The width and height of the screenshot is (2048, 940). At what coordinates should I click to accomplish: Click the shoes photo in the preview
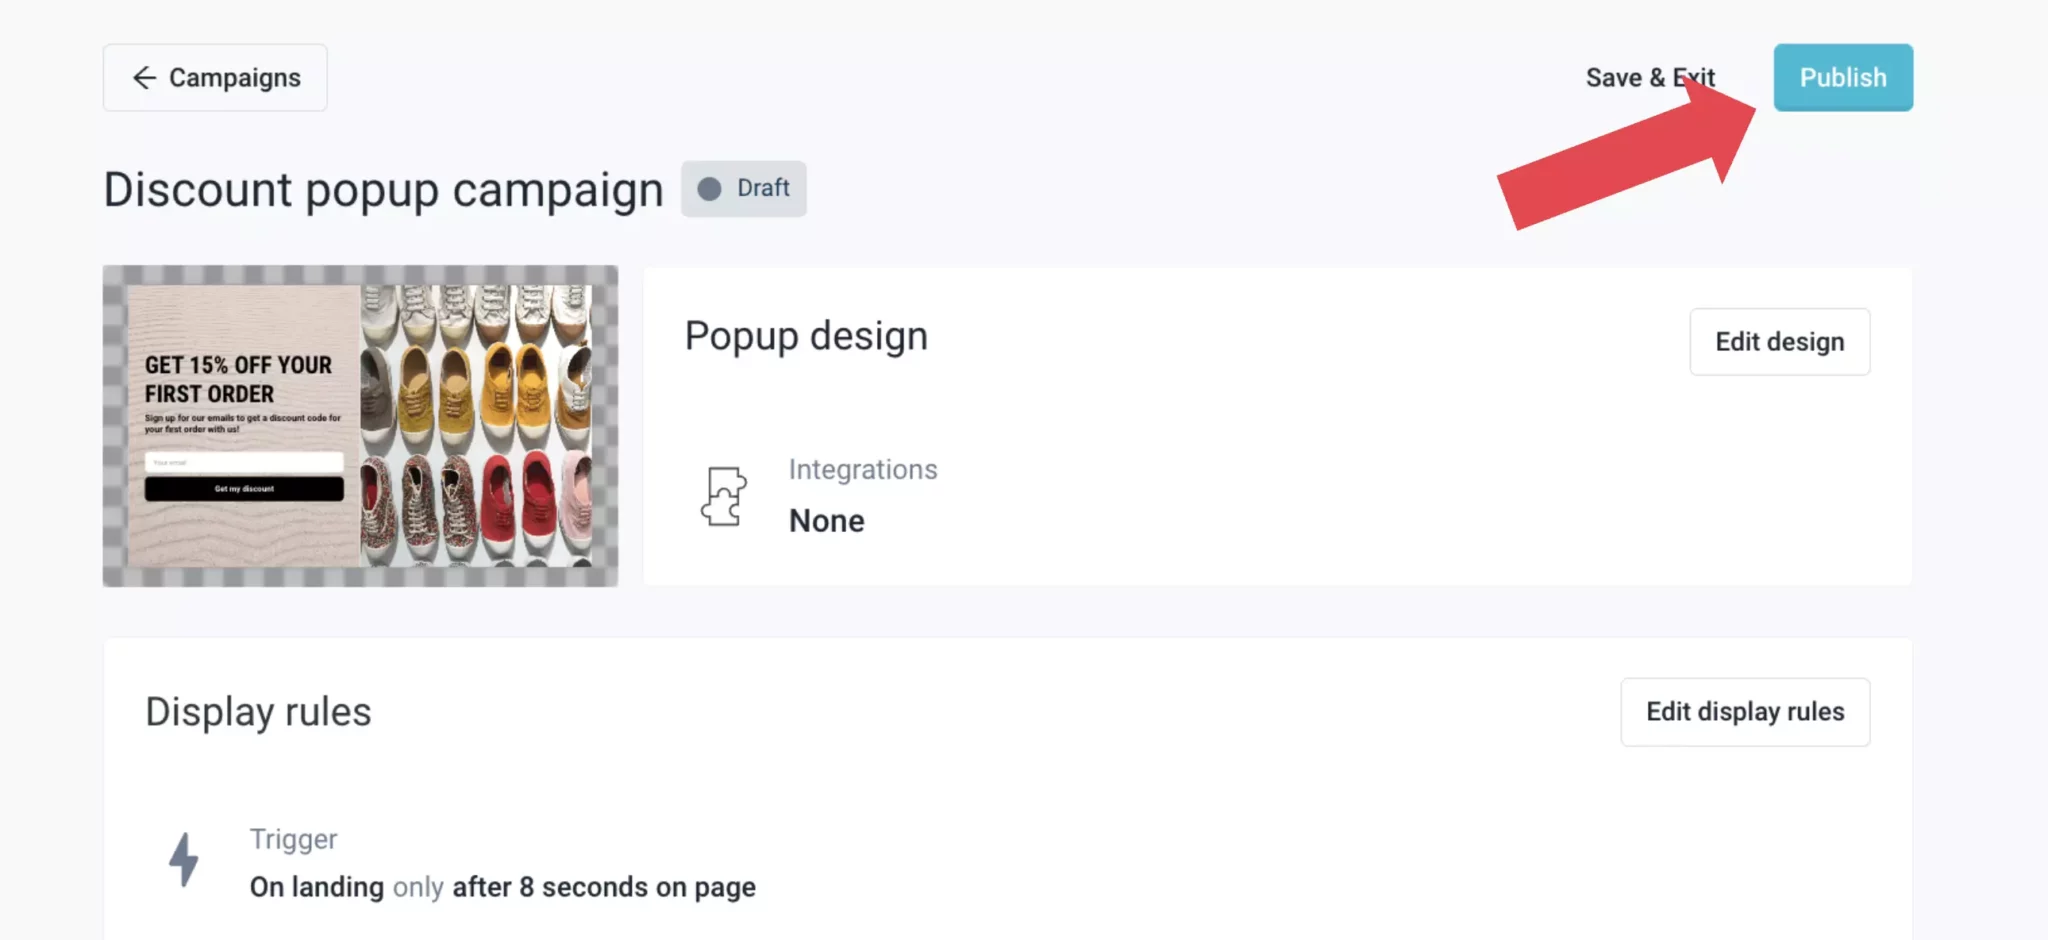click(476, 426)
